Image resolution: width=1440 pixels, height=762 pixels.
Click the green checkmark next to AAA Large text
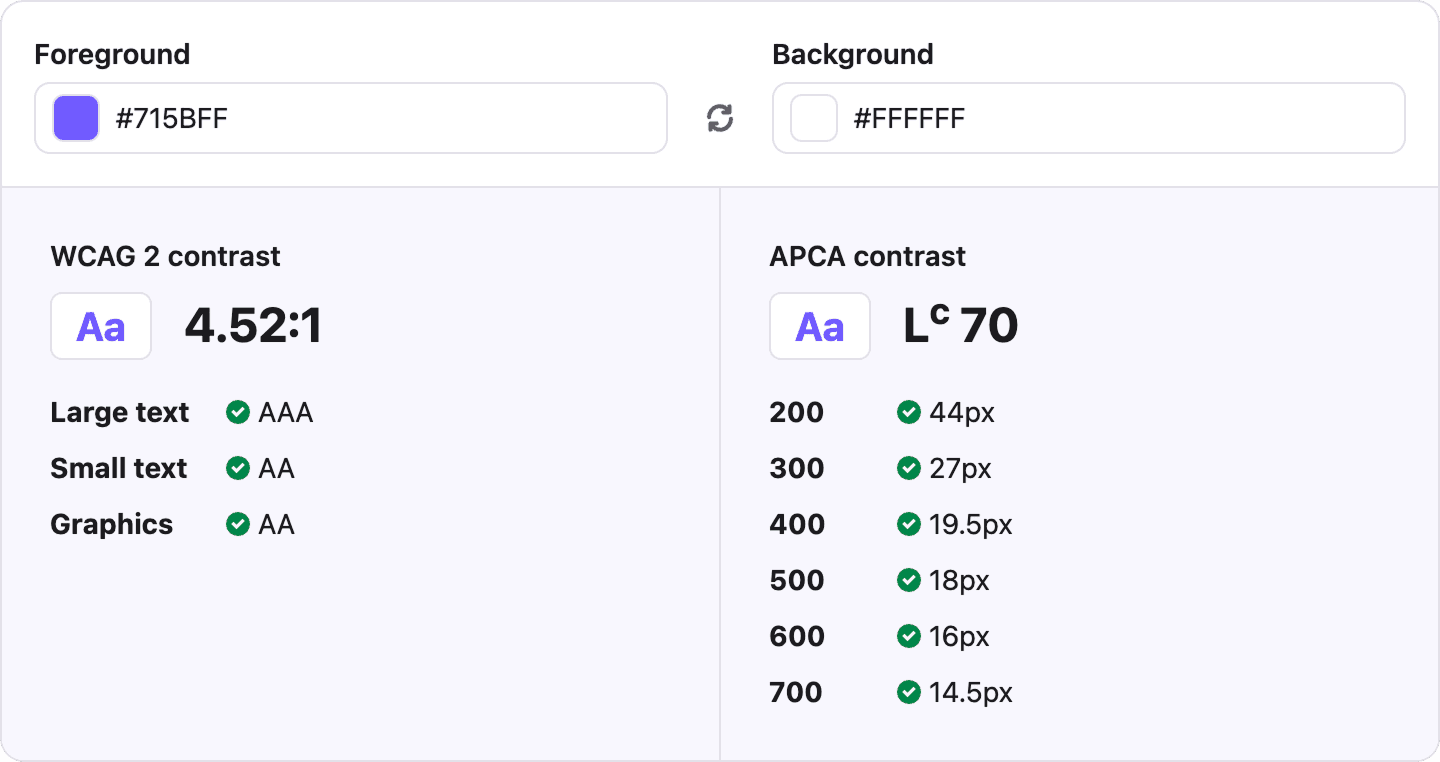point(237,412)
